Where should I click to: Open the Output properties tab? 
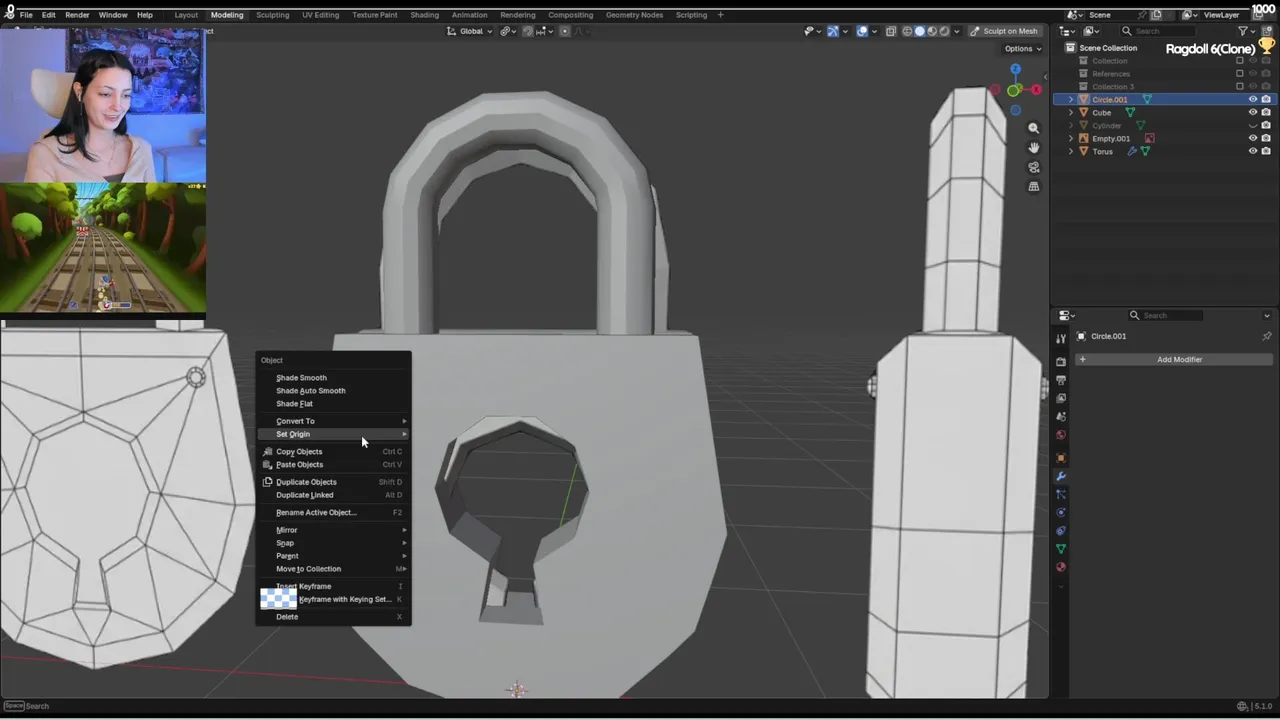1061,379
